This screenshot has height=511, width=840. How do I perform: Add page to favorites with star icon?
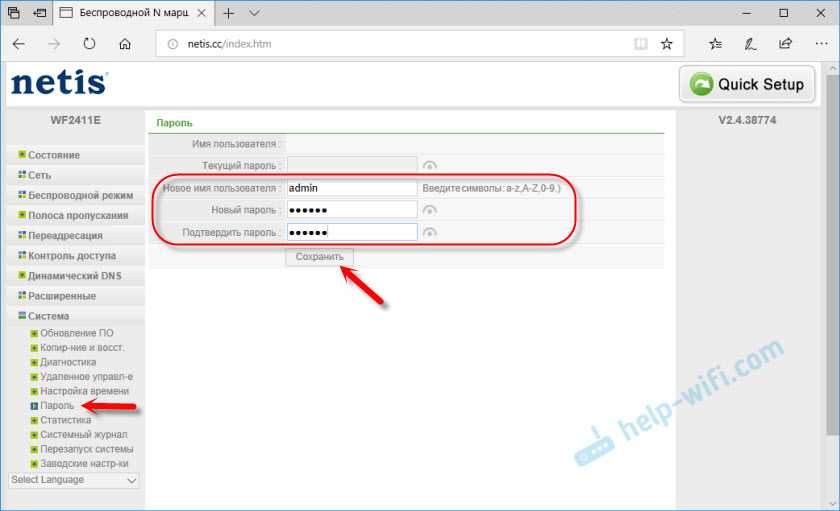coord(667,44)
